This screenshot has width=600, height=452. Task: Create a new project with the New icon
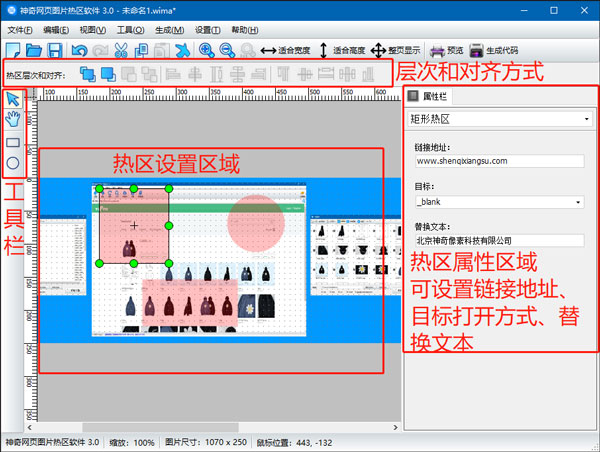(x=13, y=50)
